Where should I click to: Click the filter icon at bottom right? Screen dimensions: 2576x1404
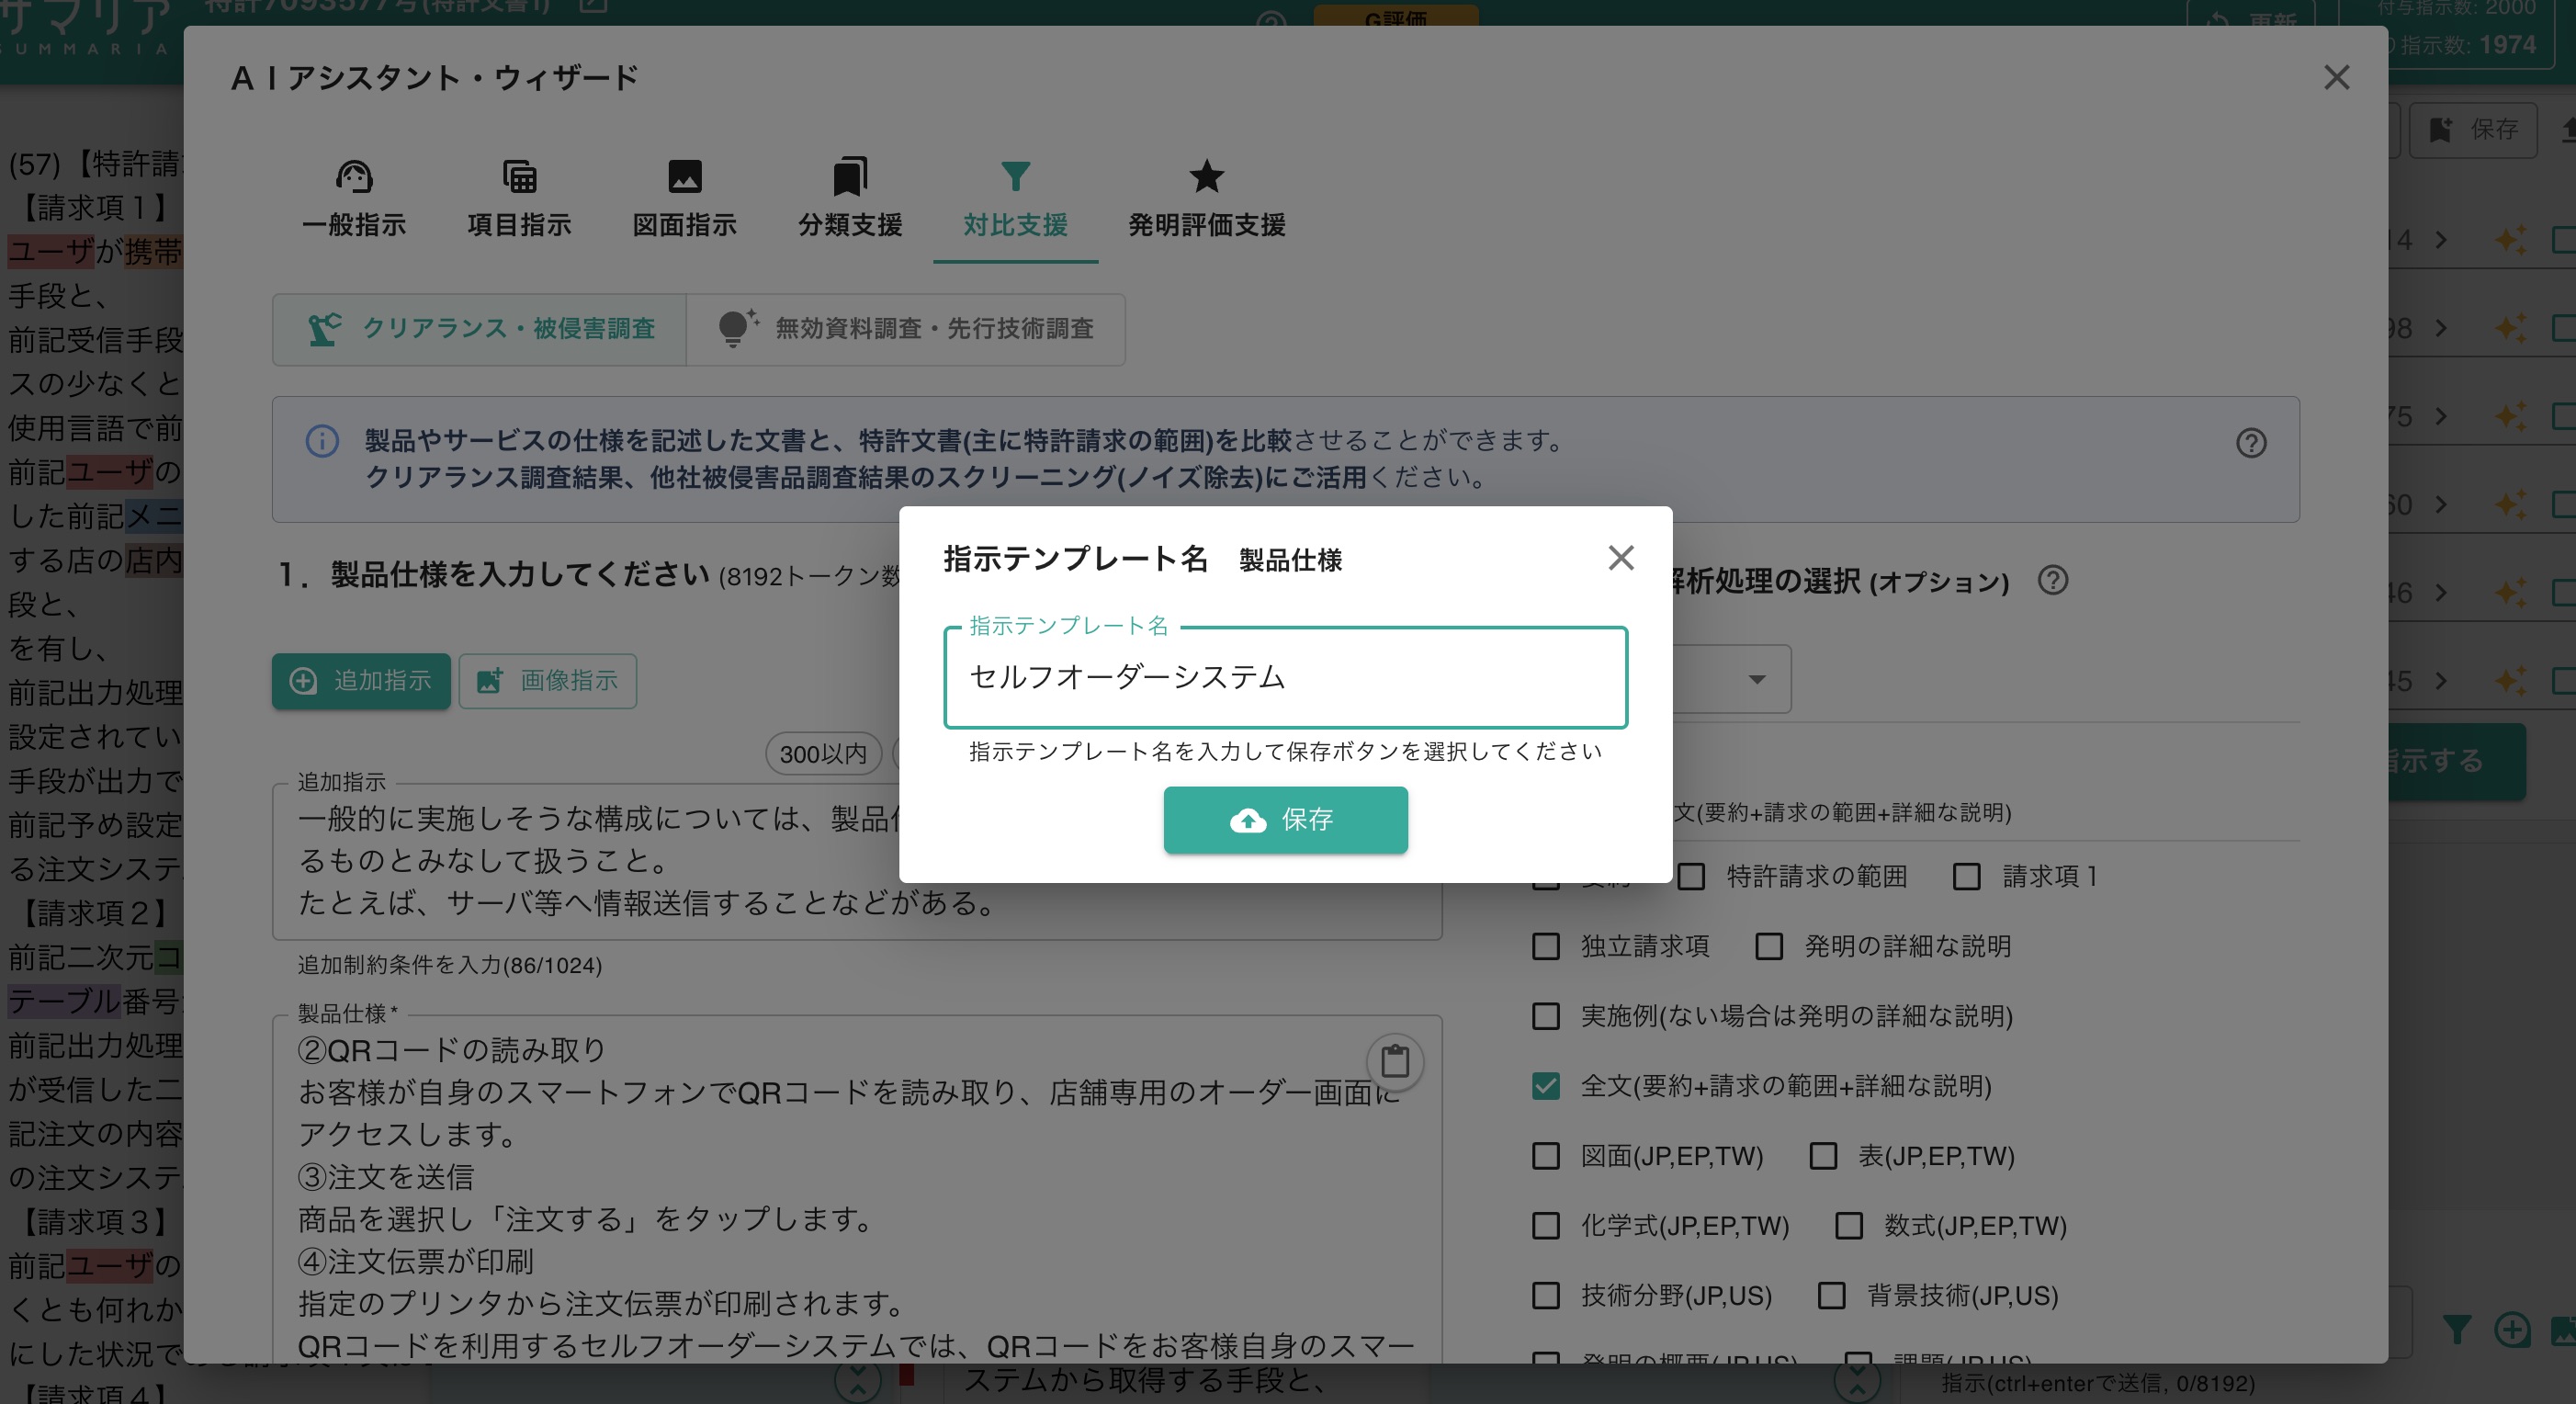2457,1329
